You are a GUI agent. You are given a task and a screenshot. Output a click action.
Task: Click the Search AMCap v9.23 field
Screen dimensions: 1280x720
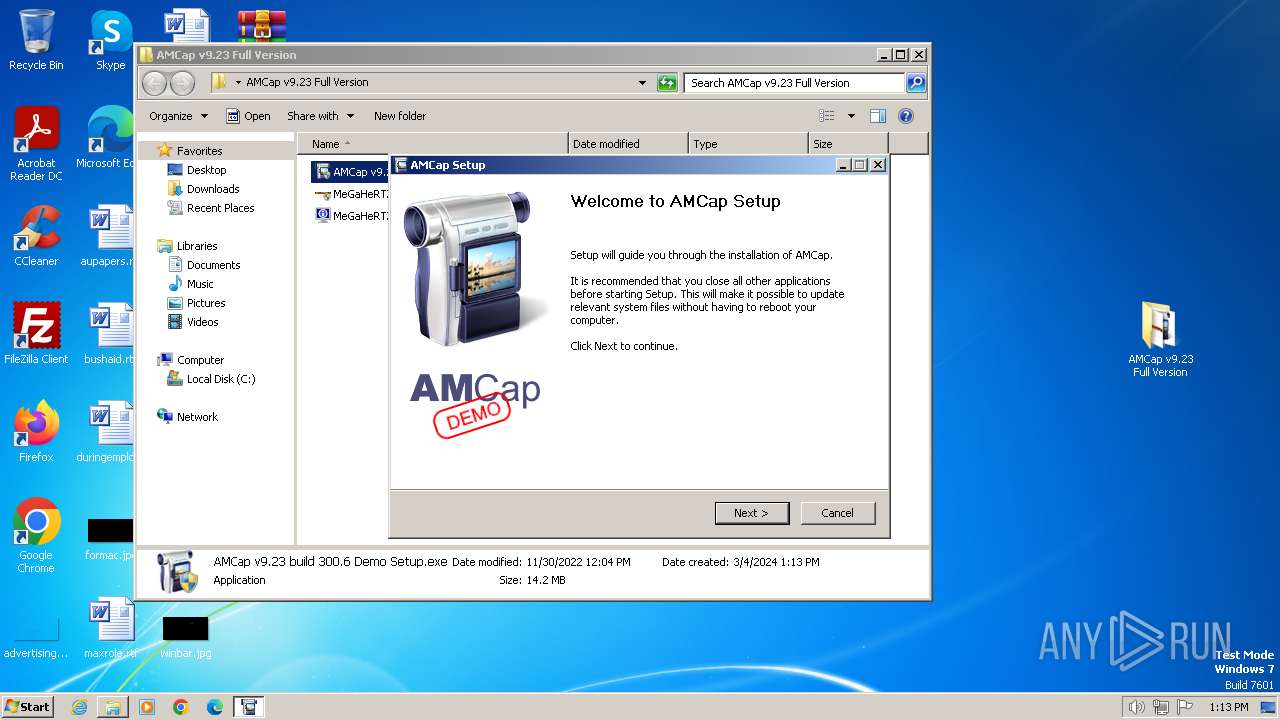click(794, 83)
